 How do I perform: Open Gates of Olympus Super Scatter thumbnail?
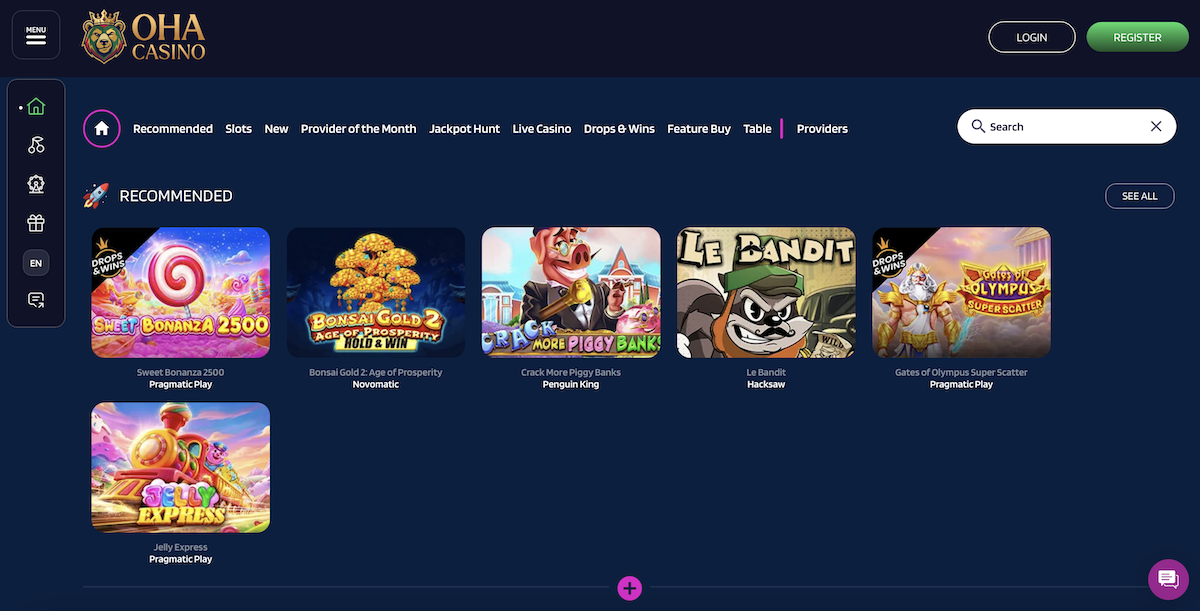click(x=961, y=292)
